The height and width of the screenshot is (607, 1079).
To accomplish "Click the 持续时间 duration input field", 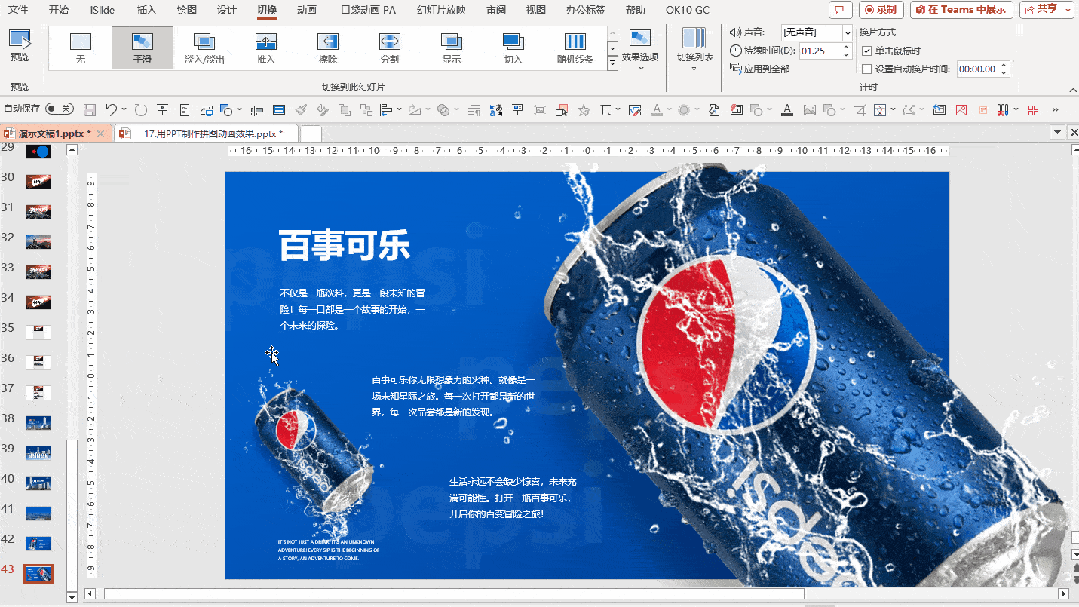I will click(820, 51).
